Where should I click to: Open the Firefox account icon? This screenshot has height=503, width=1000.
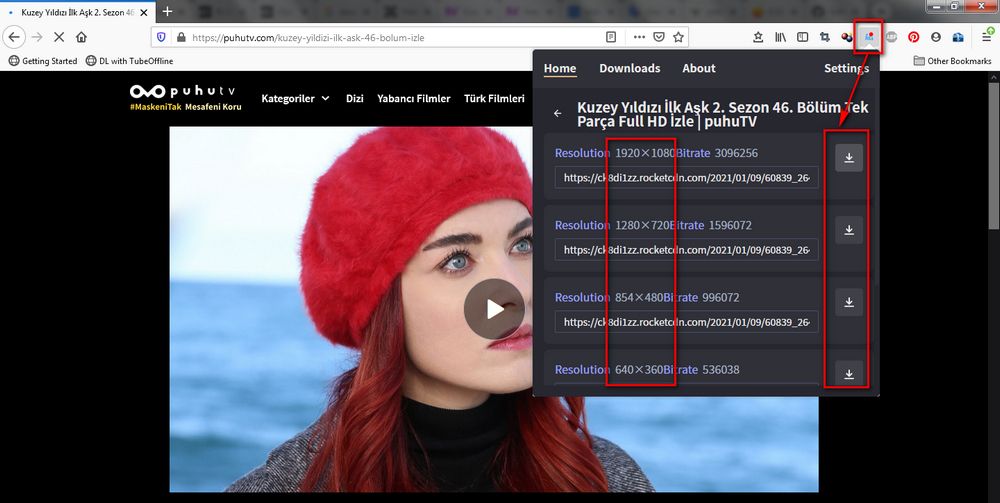pos(936,37)
